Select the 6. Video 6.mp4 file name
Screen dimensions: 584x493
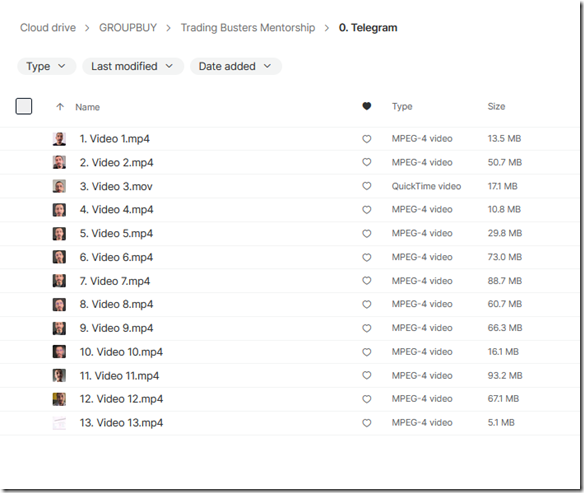point(116,257)
